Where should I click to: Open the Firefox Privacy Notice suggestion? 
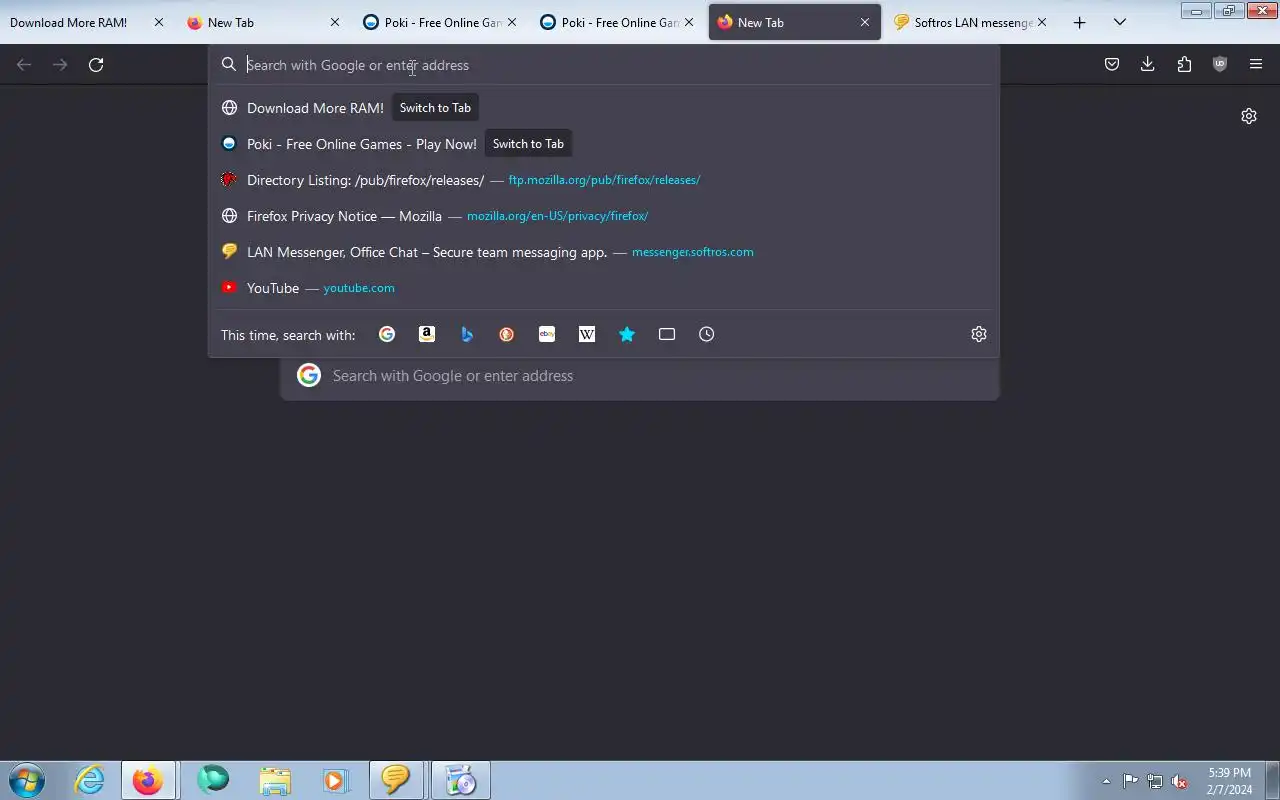point(604,216)
